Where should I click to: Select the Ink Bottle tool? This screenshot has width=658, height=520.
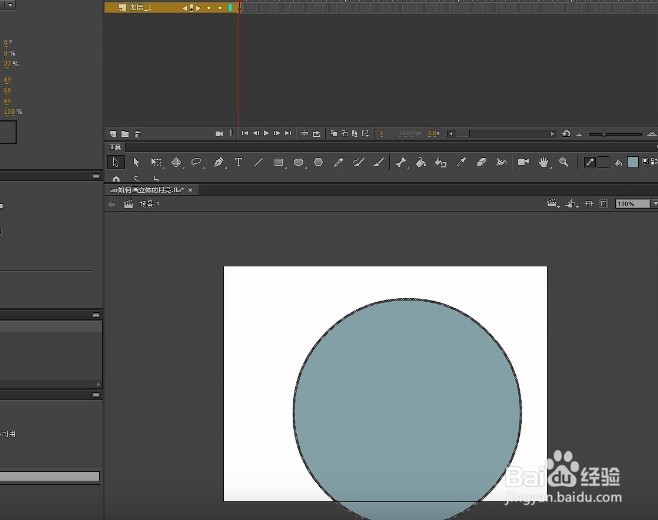point(441,162)
